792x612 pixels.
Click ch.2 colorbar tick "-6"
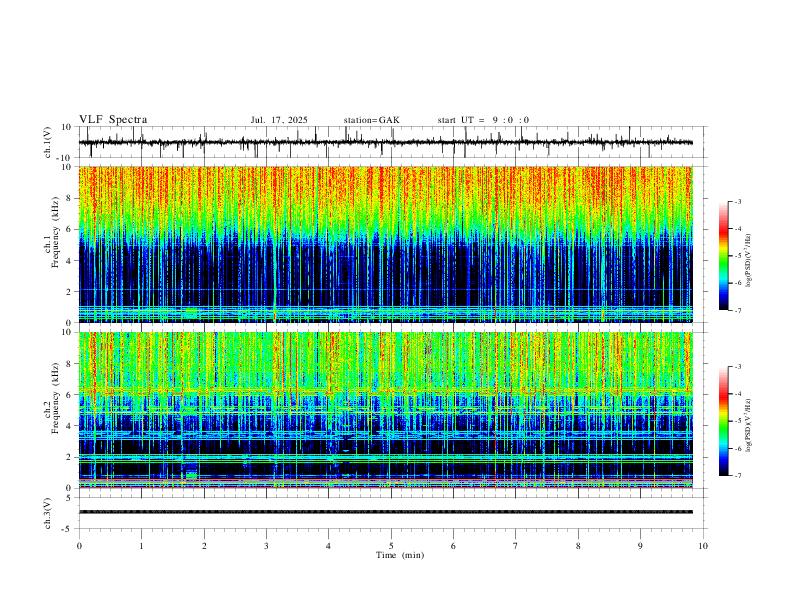pyautogui.click(x=738, y=448)
